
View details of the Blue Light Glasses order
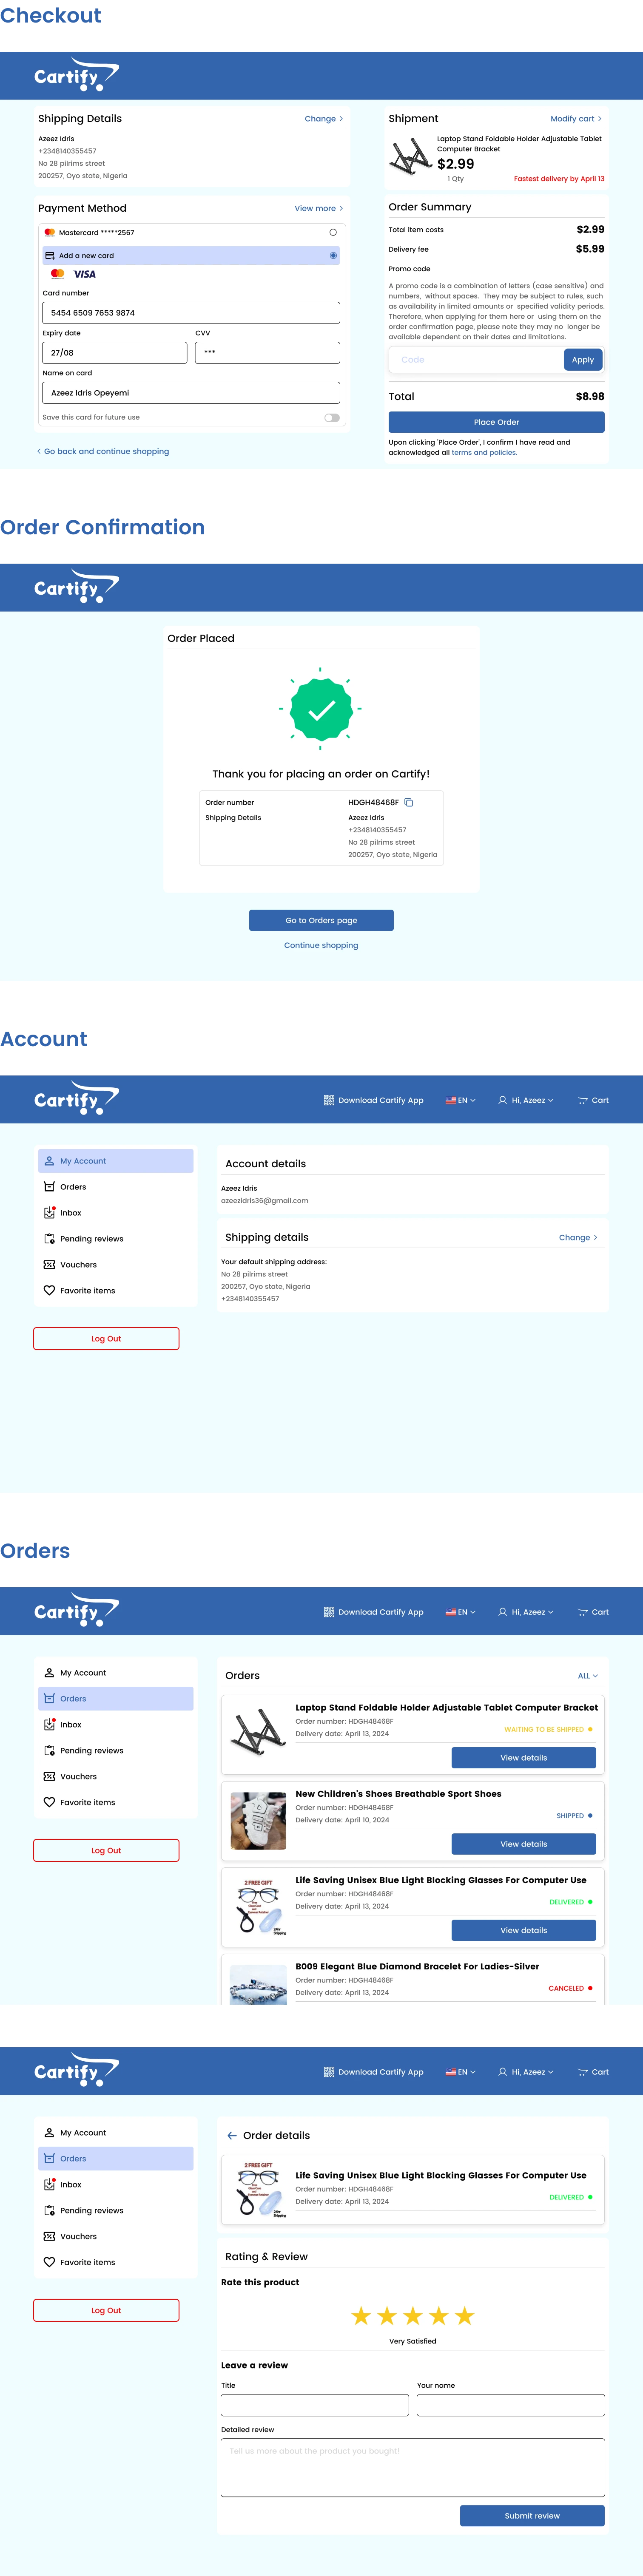(524, 1930)
